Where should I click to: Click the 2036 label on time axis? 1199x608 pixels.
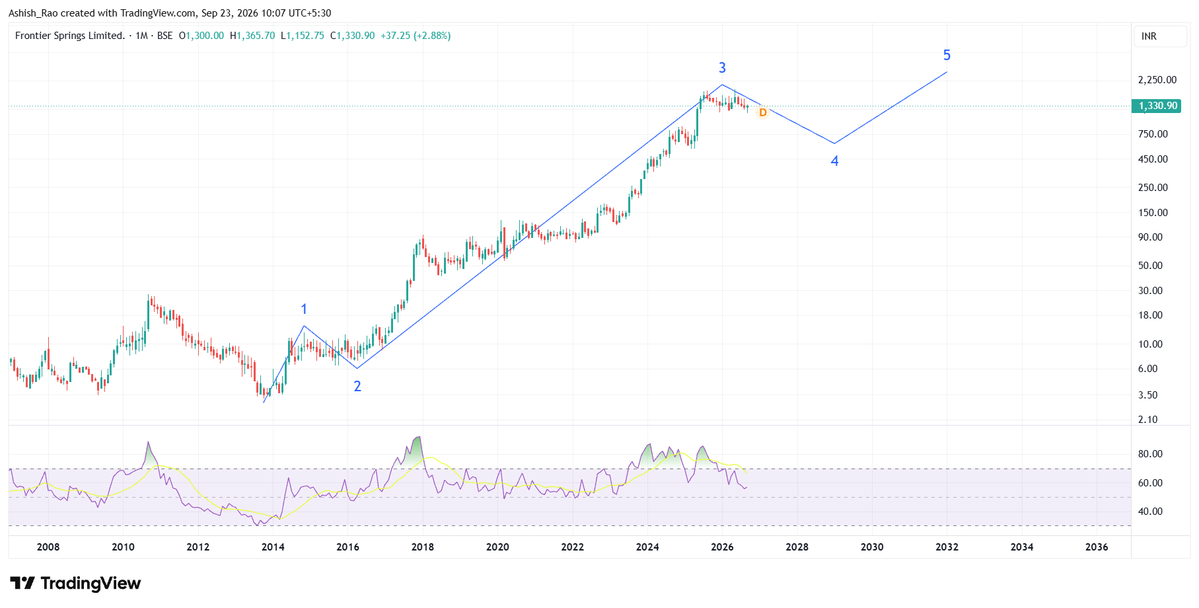pyautogui.click(x=1097, y=548)
